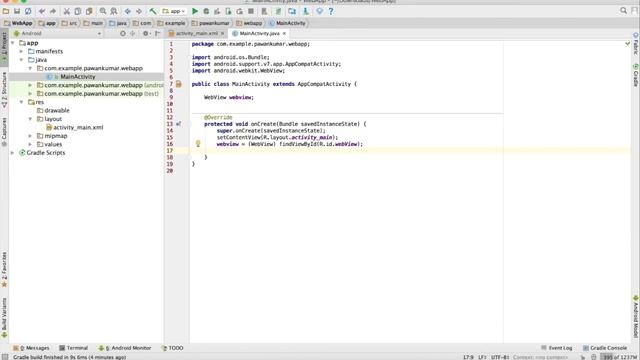This screenshot has height=360, width=640.
Task: Expand the manifests folder arrow
Action: click(x=22, y=51)
